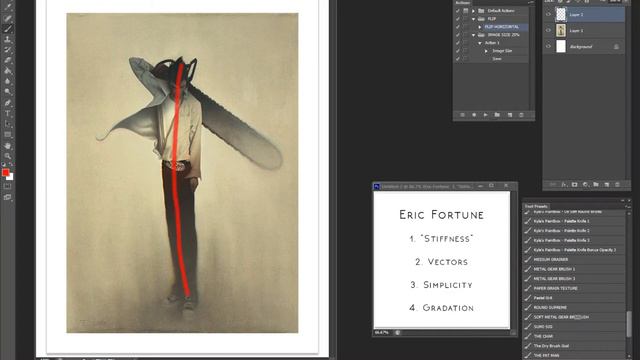This screenshot has width=640, height=360.
Task: Toggle FLIP HORIZONTAL action checkmark
Action: [x=458, y=27]
